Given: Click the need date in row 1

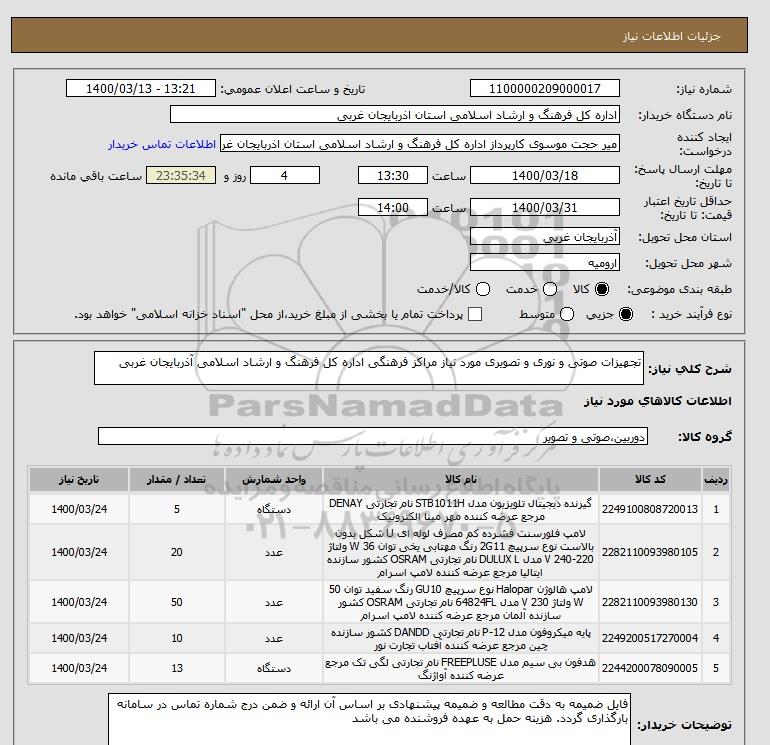Looking at the screenshot, I should 79,510.
